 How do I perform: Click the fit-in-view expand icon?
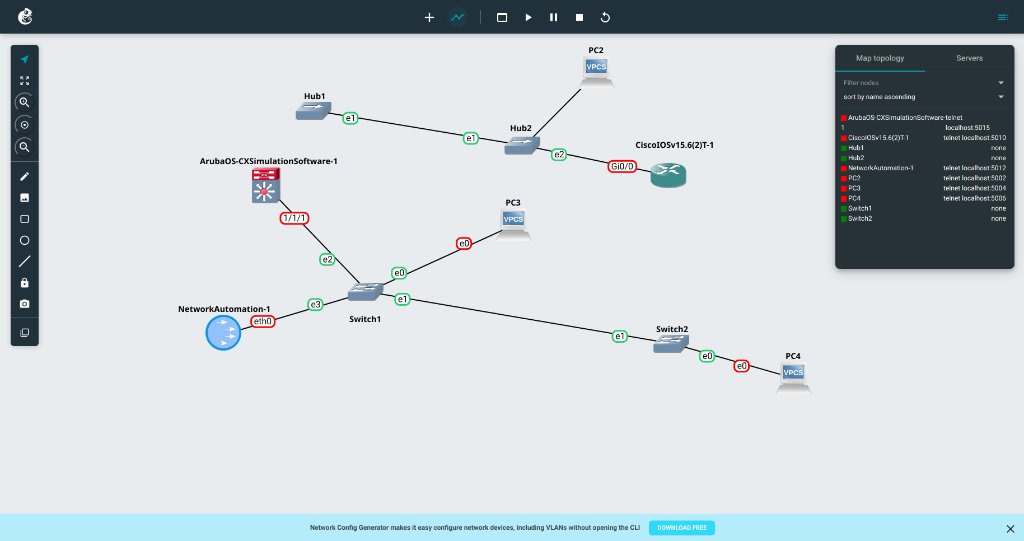click(x=25, y=80)
